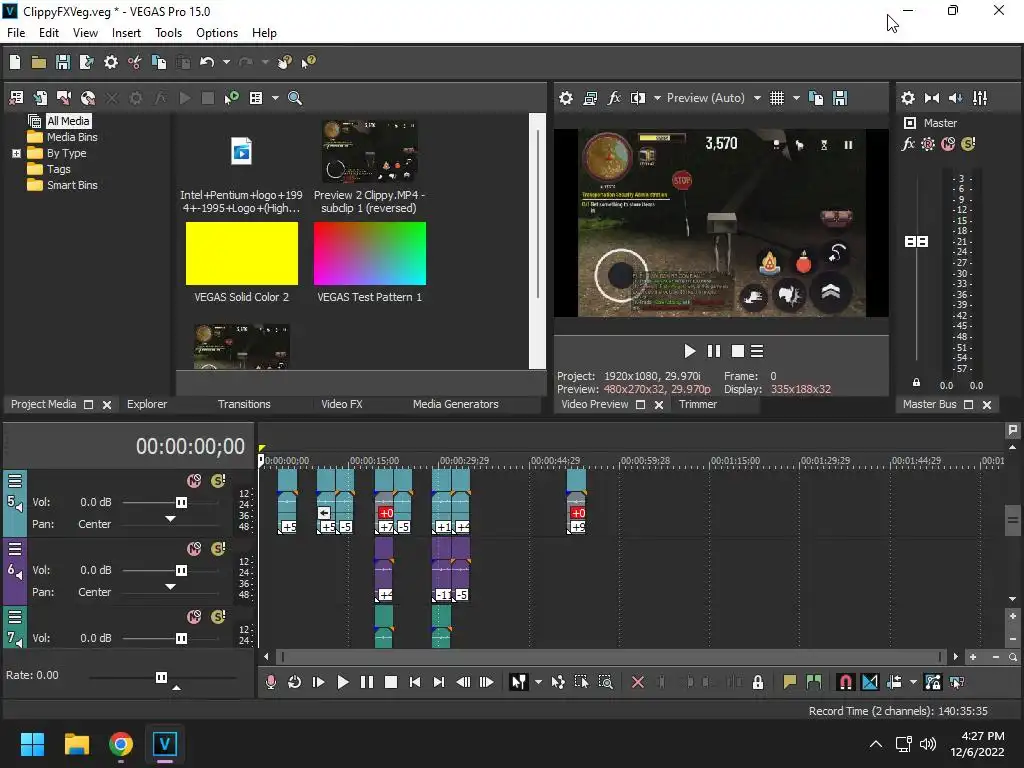Switch to the Video FX tab
Viewport: 1024px width, 768px height.
pos(342,404)
